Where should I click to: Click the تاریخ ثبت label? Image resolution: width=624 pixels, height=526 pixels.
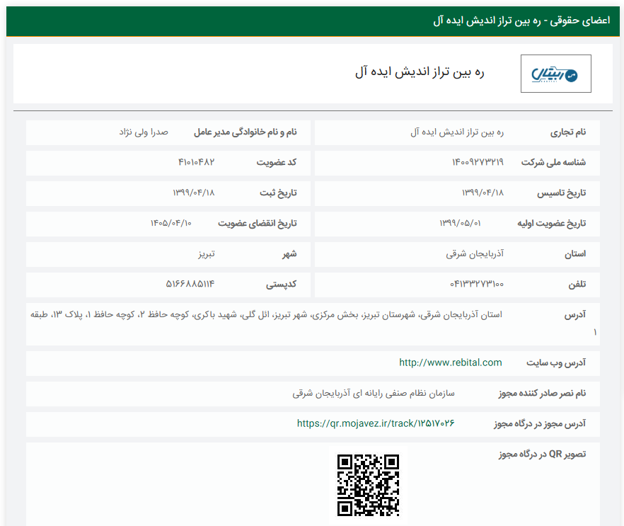coord(278,193)
